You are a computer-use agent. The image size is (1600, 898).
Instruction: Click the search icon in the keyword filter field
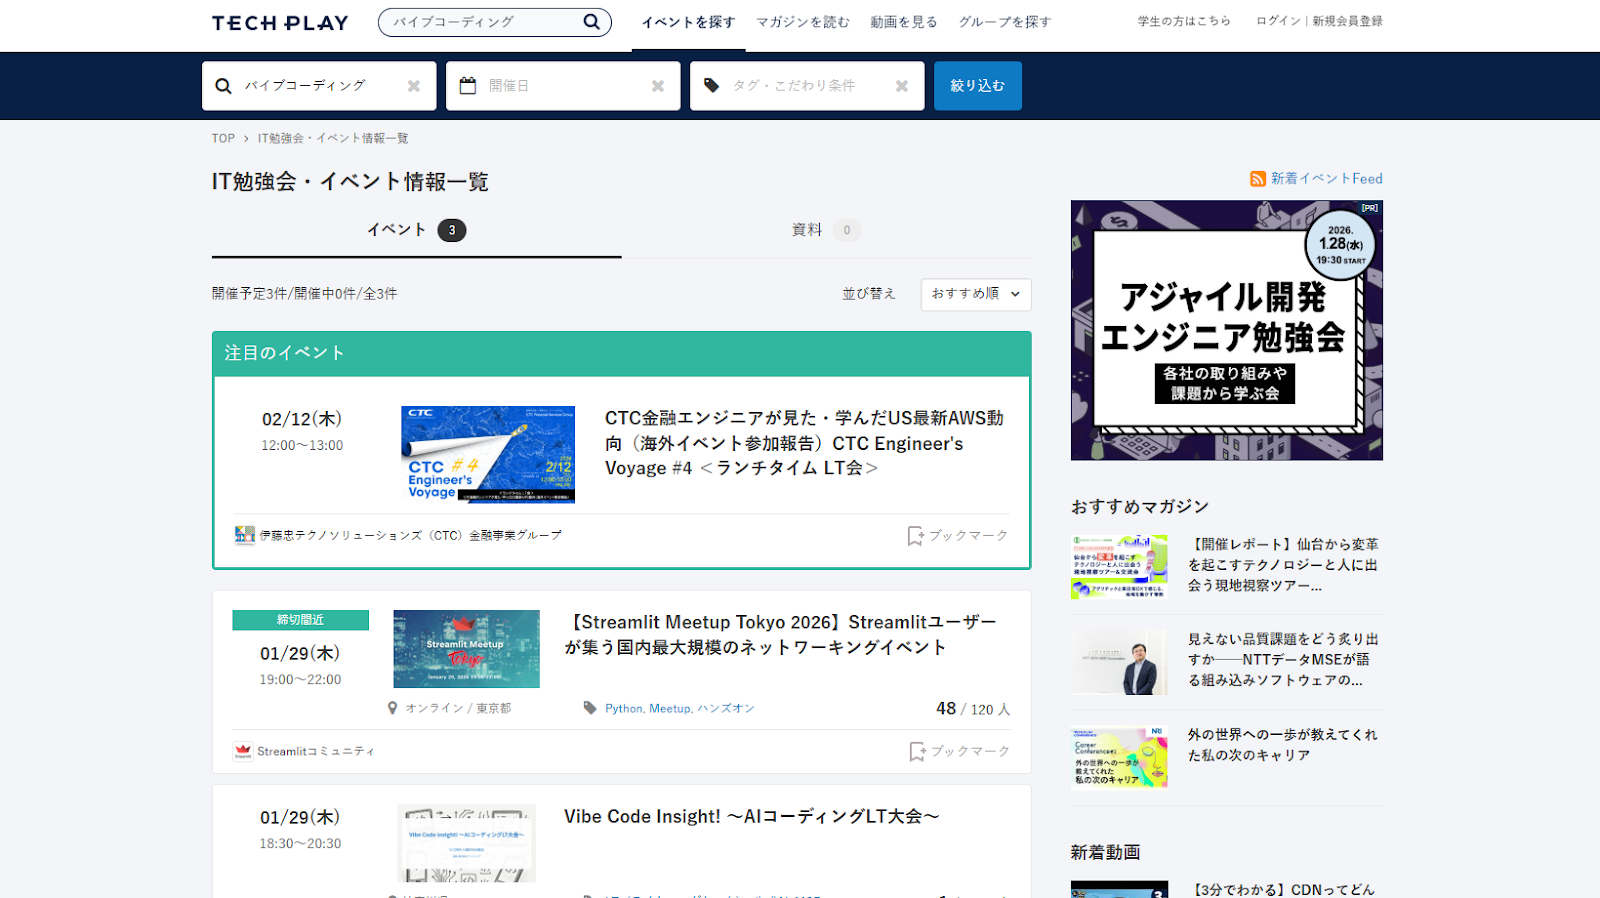pyautogui.click(x=223, y=86)
